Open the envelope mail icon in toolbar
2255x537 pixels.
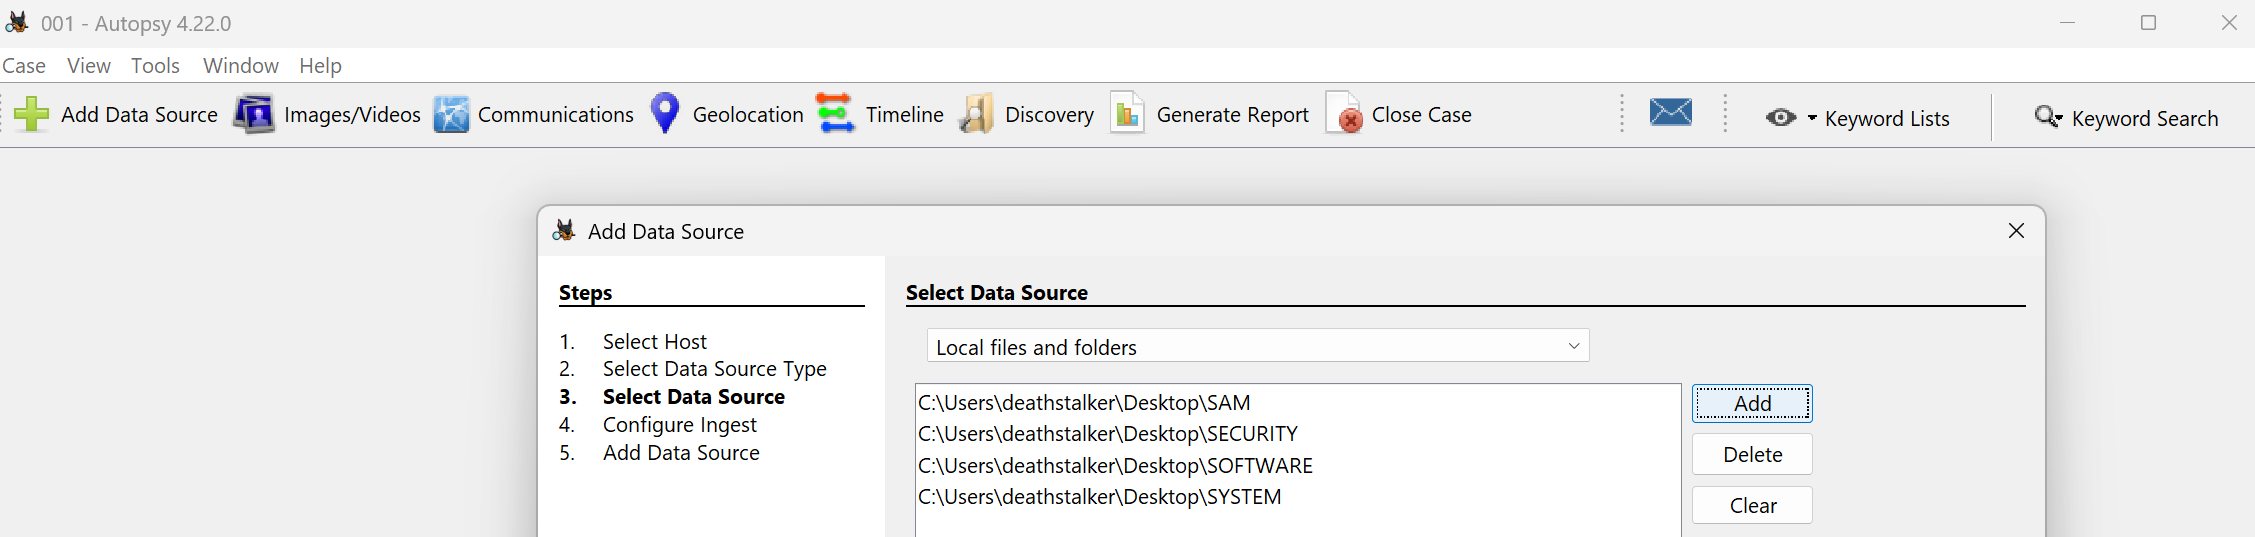pos(1671,112)
